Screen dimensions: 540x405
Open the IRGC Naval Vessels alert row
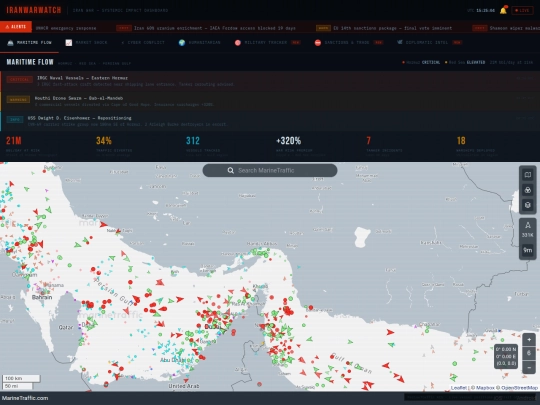click(x=270, y=81)
